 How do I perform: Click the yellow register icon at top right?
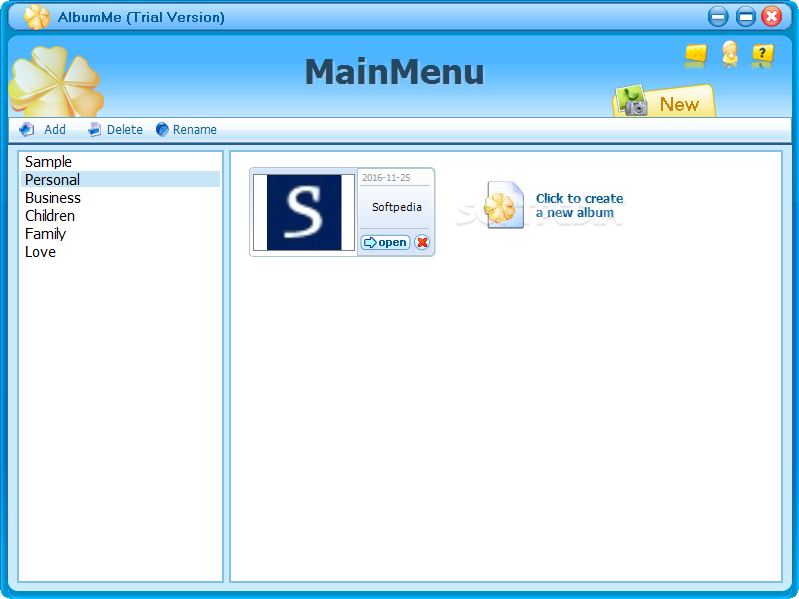pyautogui.click(x=696, y=56)
